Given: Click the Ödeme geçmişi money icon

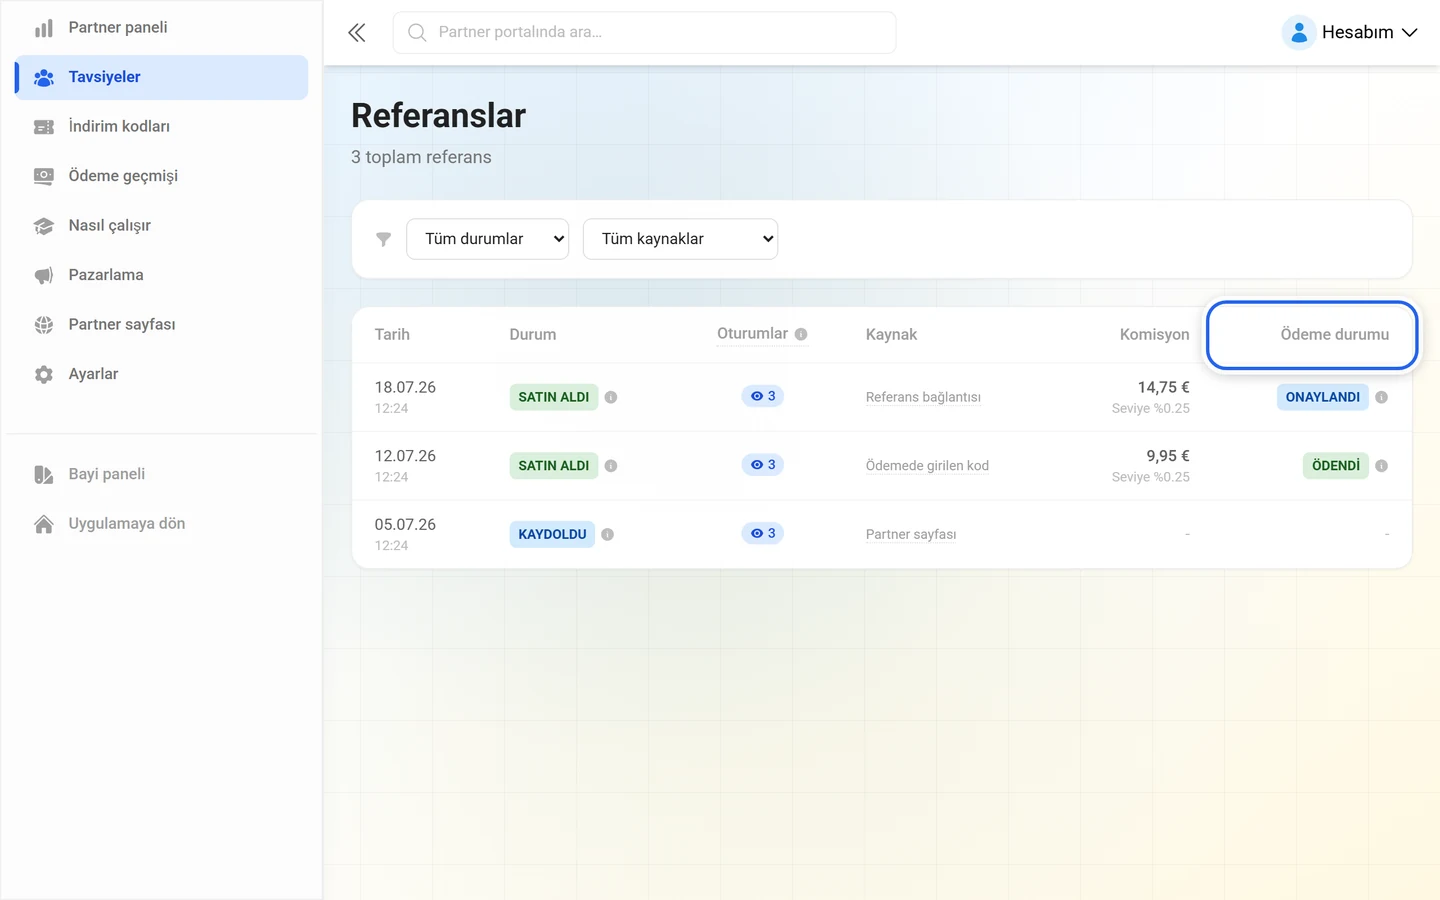Looking at the screenshot, I should (x=44, y=176).
